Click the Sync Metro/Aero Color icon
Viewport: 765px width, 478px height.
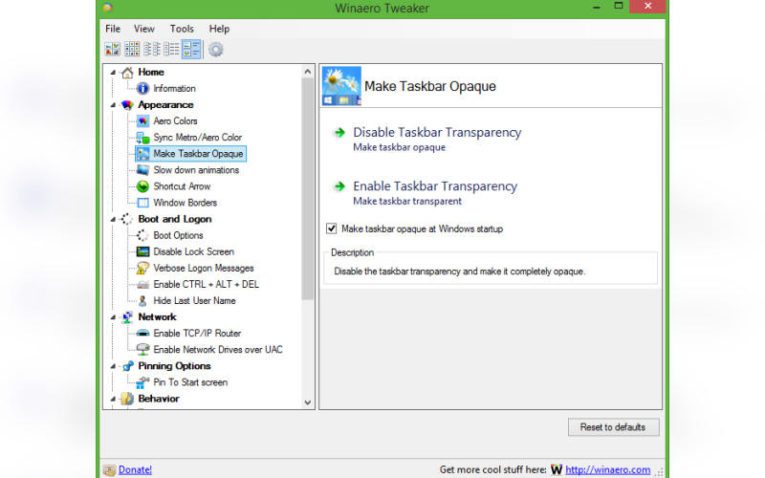pyautogui.click(x=142, y=138)
